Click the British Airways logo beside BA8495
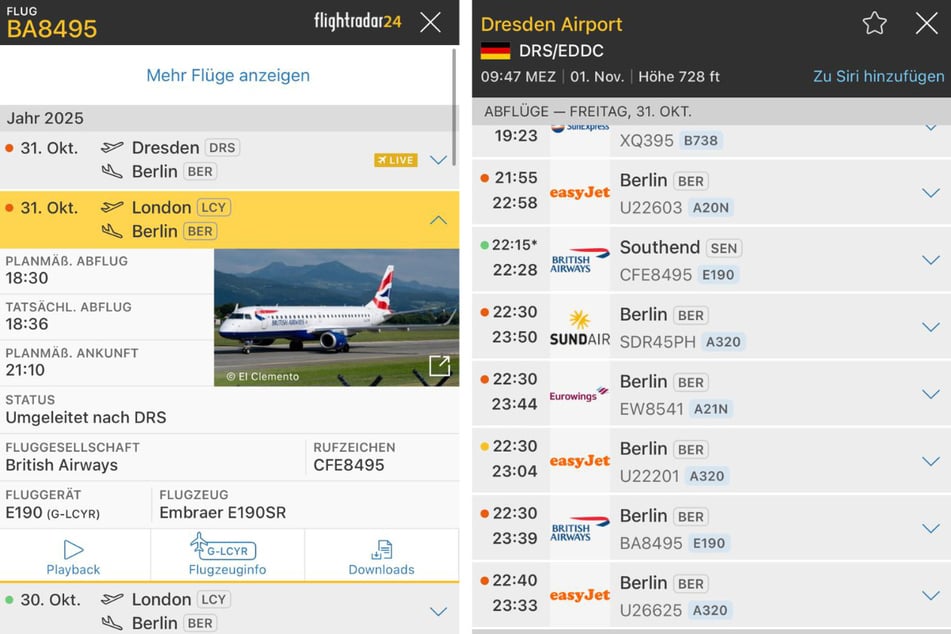The image size is (951, 634). [x=579, y=528]
